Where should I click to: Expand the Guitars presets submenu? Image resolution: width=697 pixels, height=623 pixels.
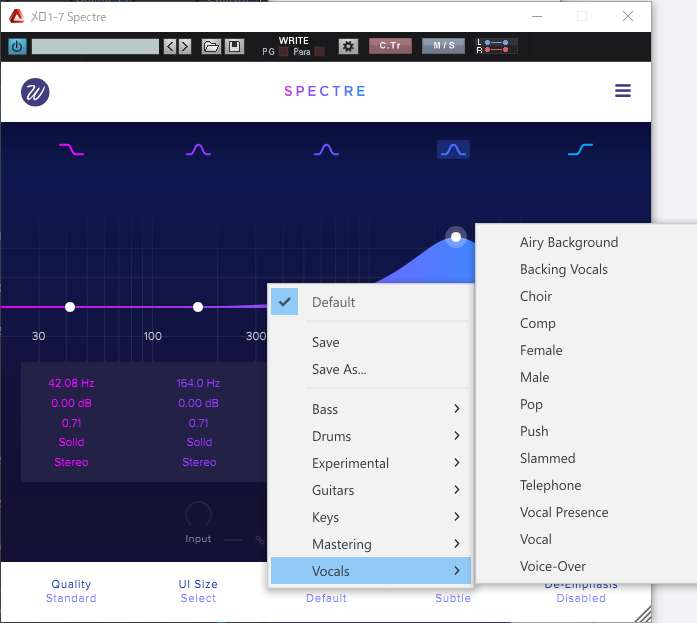point(371,490)
